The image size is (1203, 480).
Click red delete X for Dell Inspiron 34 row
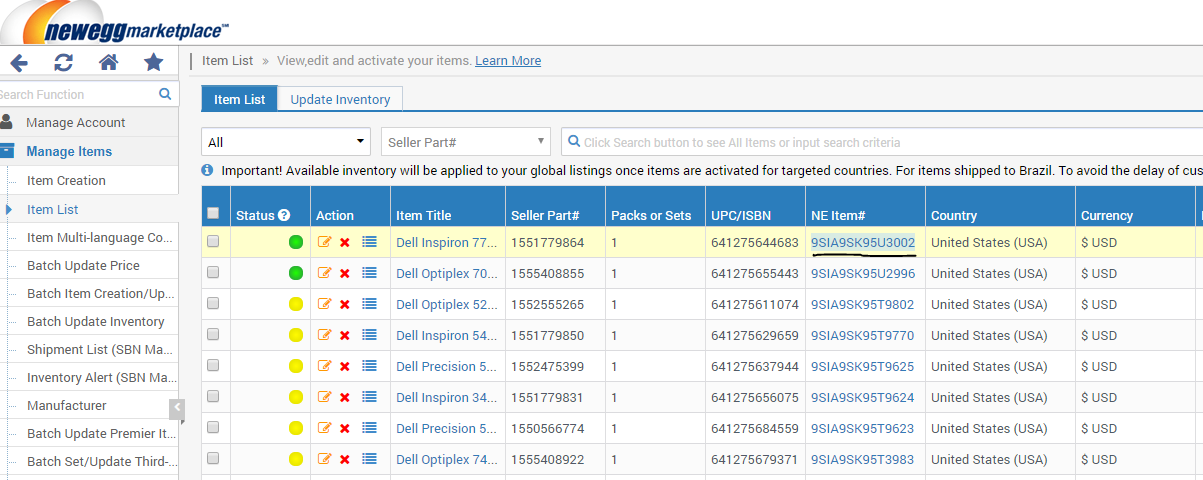pos(345,397)
